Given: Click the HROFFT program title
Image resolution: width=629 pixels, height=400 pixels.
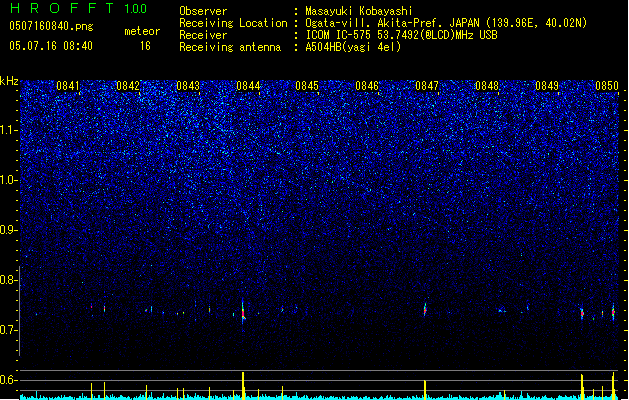Looking at the screenshot, I should point(62,8).
